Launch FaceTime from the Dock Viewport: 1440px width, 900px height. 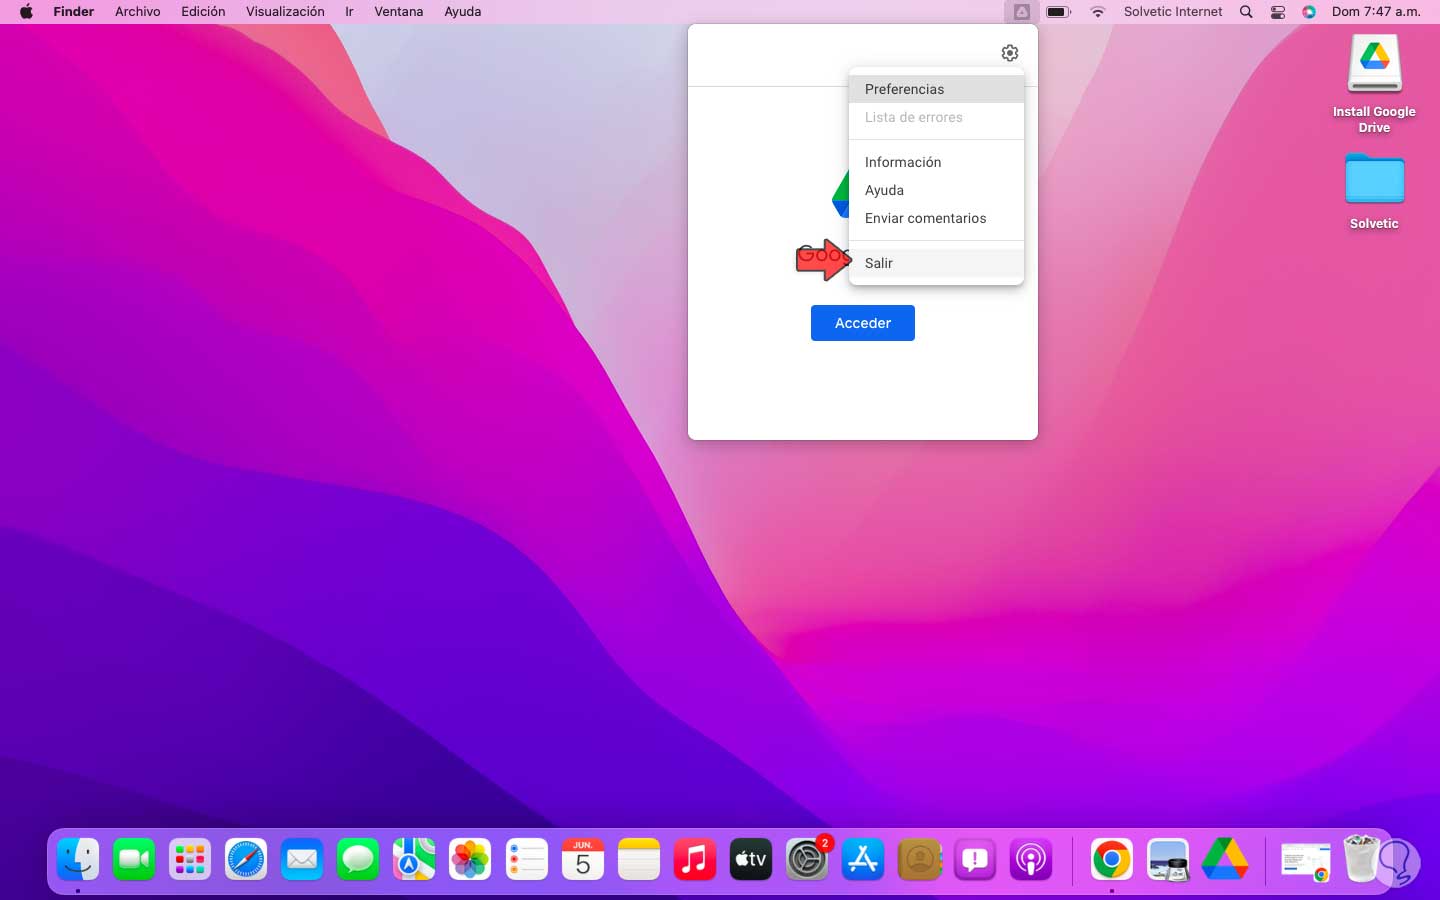[134, 859]
